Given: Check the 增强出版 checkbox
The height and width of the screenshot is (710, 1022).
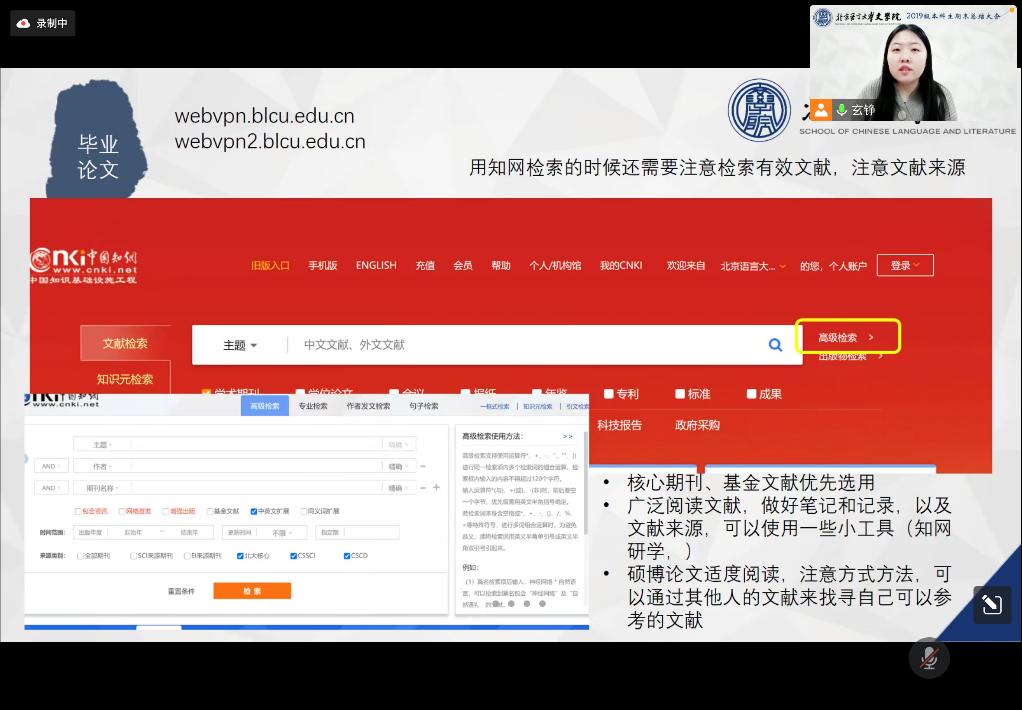Looking at the screenshot, I should pos(166,512).
